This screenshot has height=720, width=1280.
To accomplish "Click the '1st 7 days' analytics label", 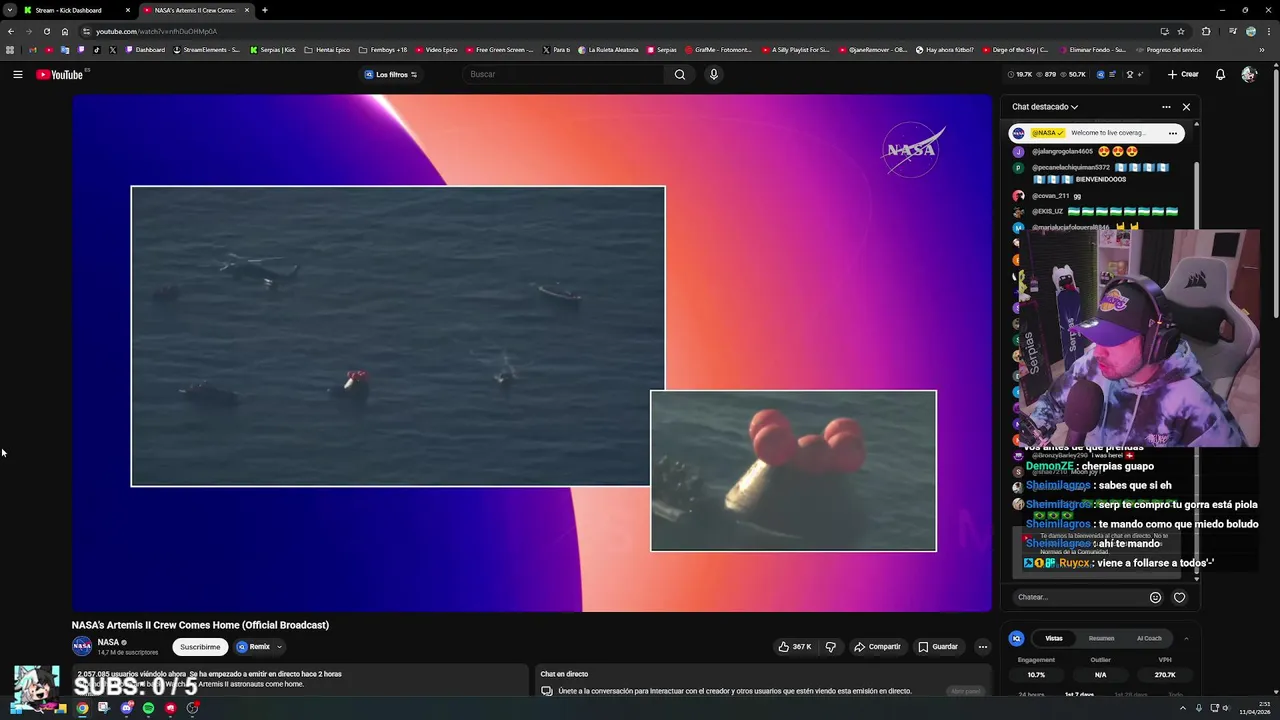I will (1079, 694).
